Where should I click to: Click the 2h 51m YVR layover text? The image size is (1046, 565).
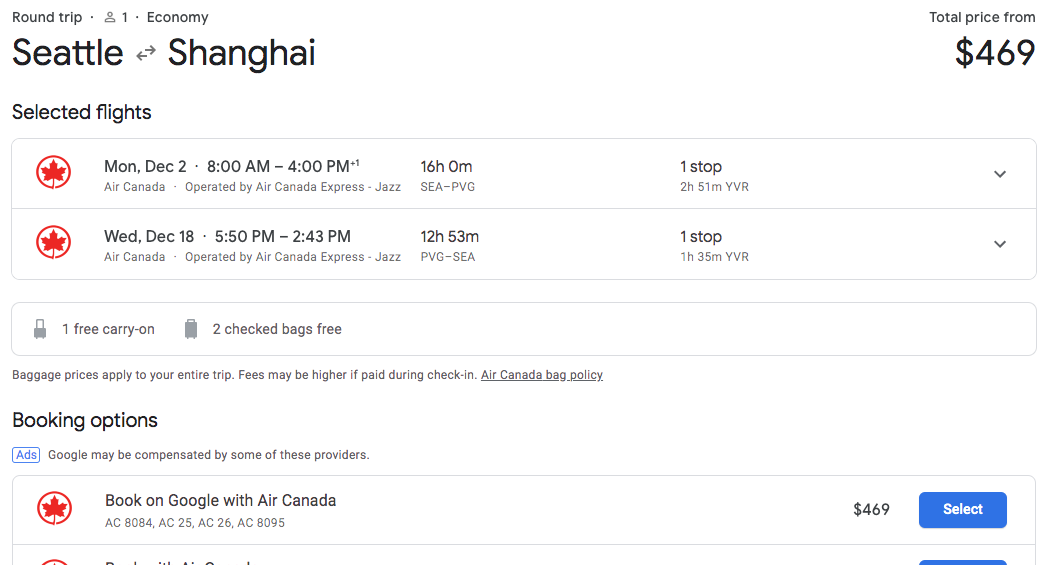coord(714,187)
